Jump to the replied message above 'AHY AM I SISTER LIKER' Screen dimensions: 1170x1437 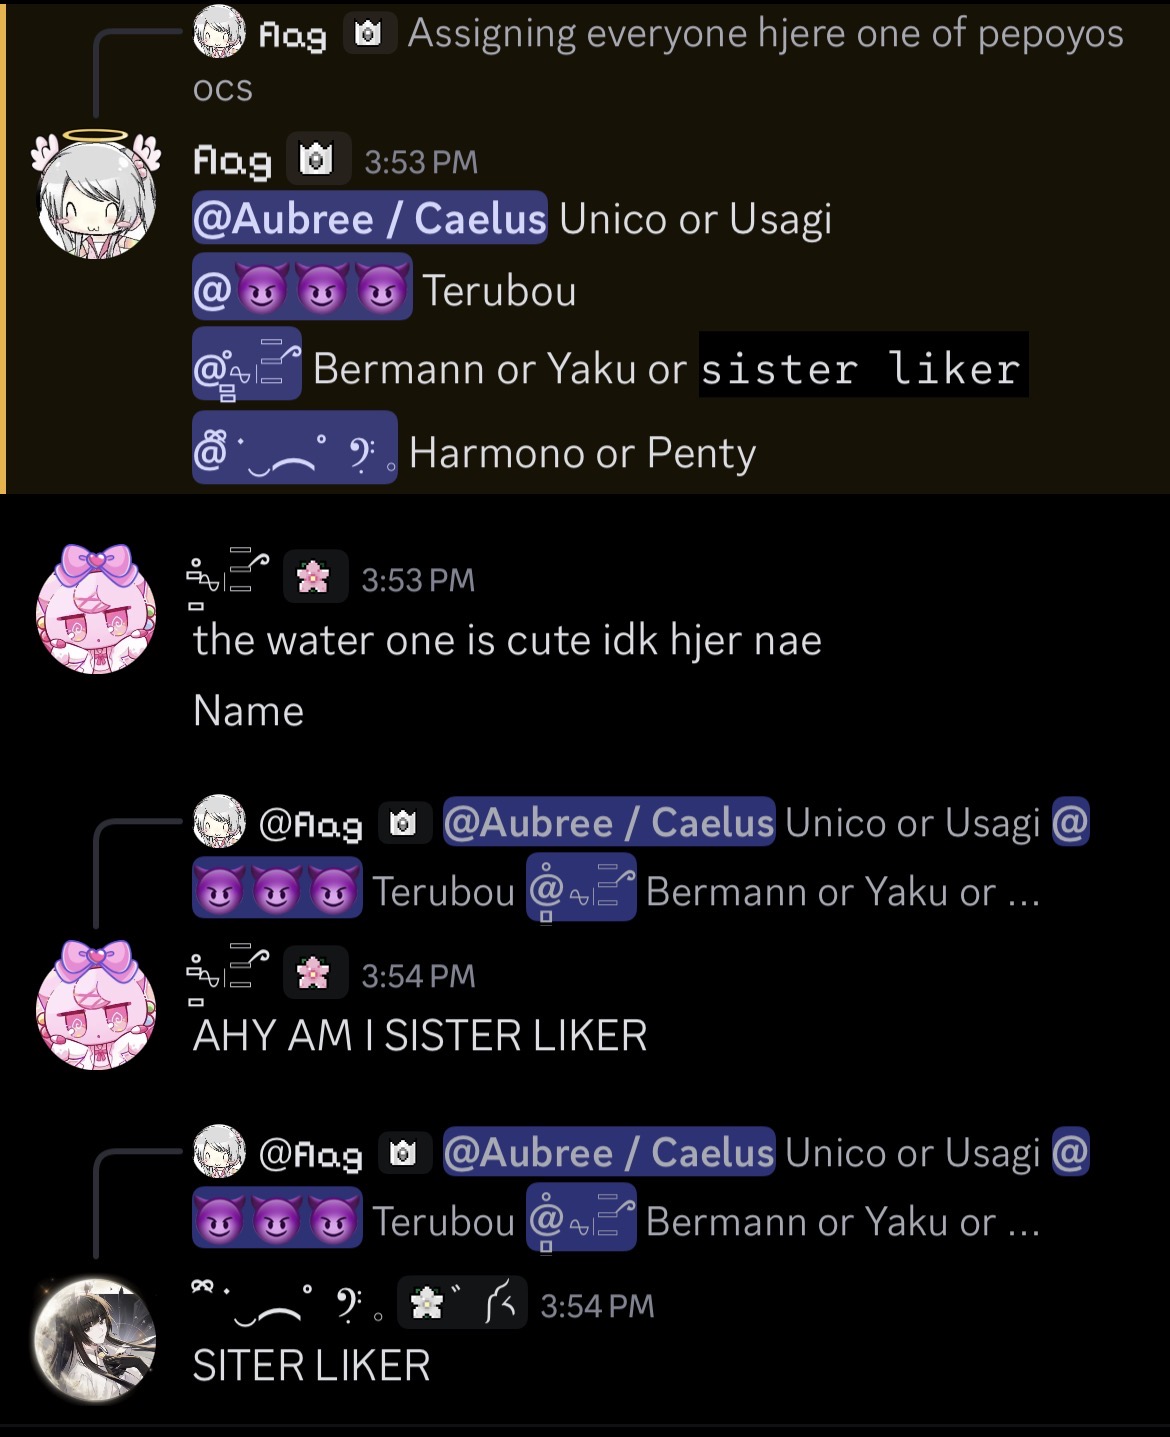pos(640,858)
